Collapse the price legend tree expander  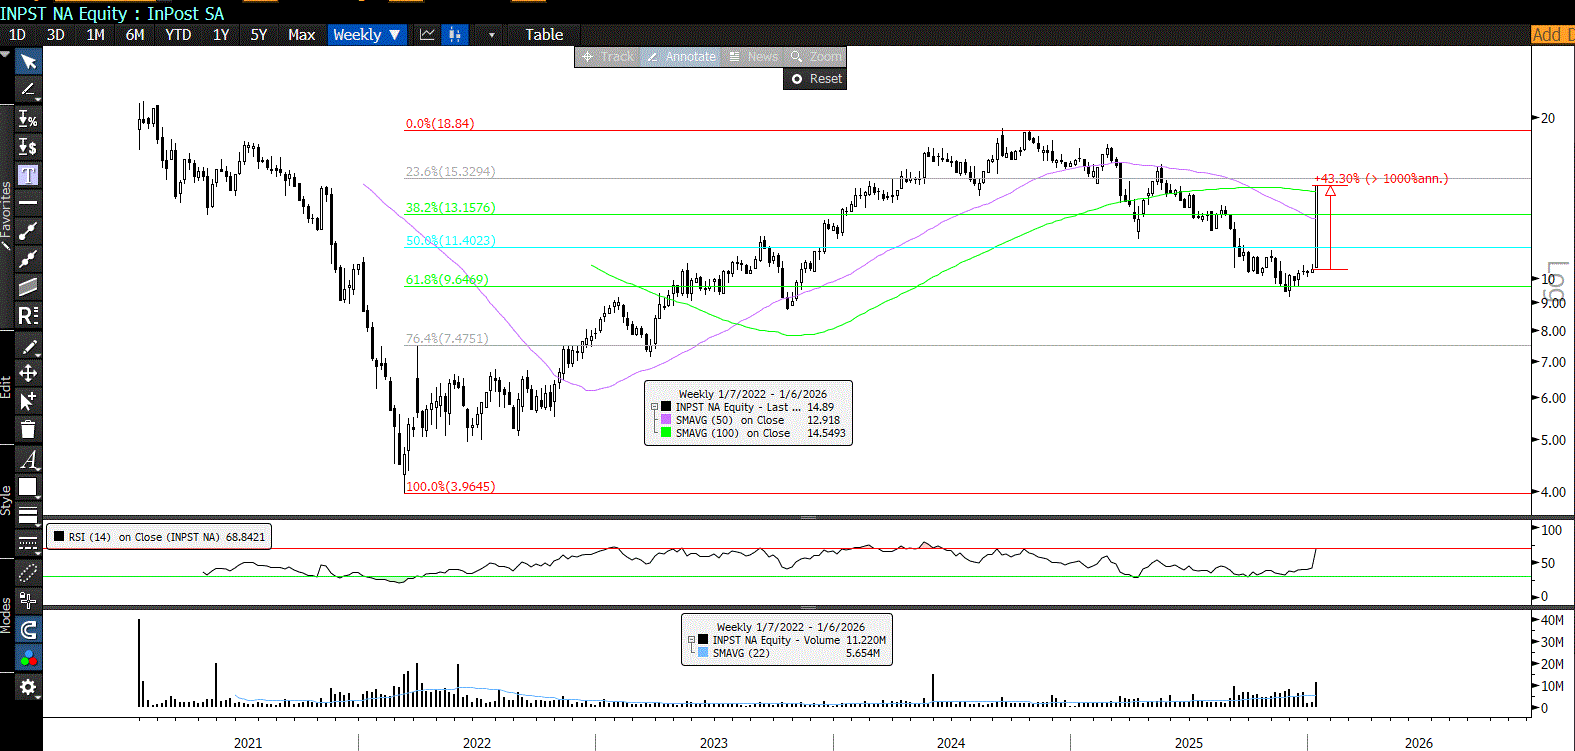click(x=655, y=407)
